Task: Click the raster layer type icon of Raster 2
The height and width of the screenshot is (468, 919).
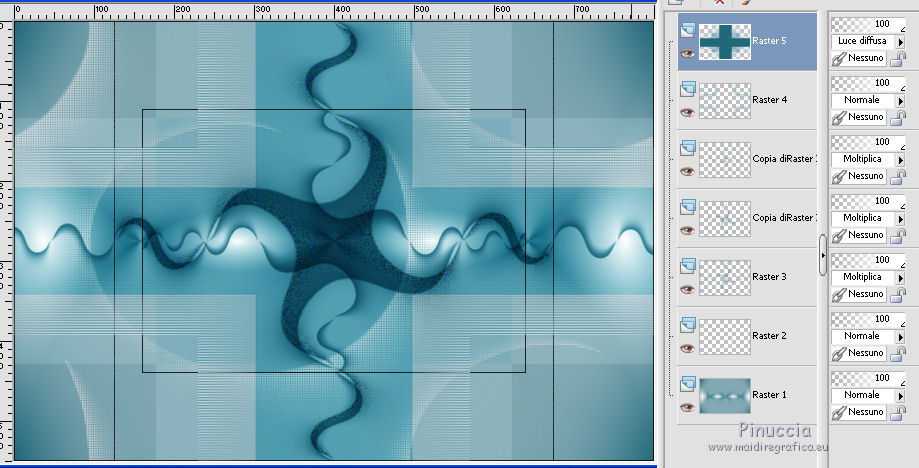Action: click(x=687, y=325)
